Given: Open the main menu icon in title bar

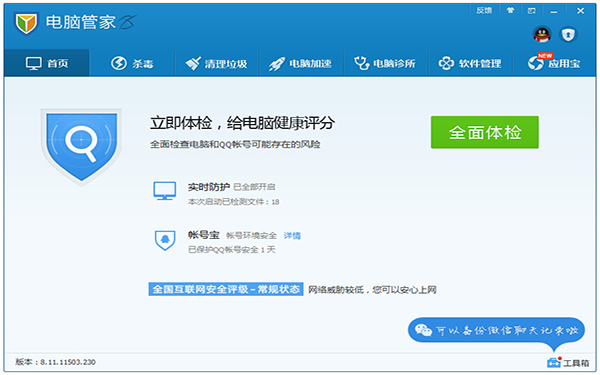Looking at the screenshot, I should coord(532,11).
